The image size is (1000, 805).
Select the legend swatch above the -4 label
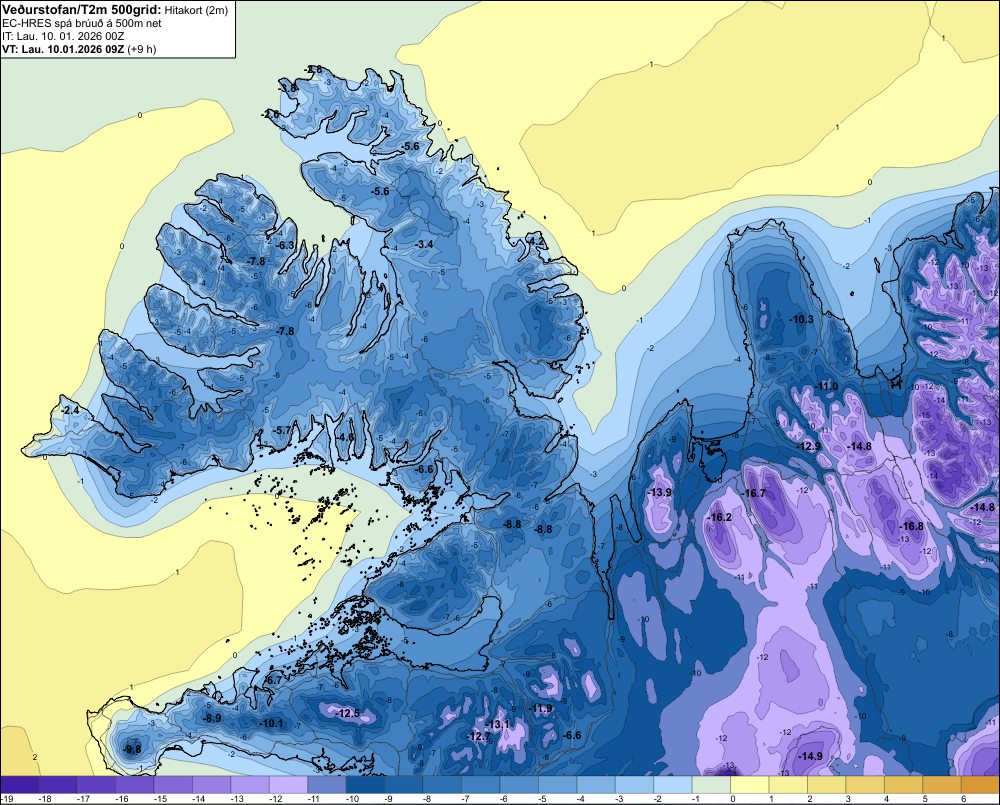coord(596,785)
